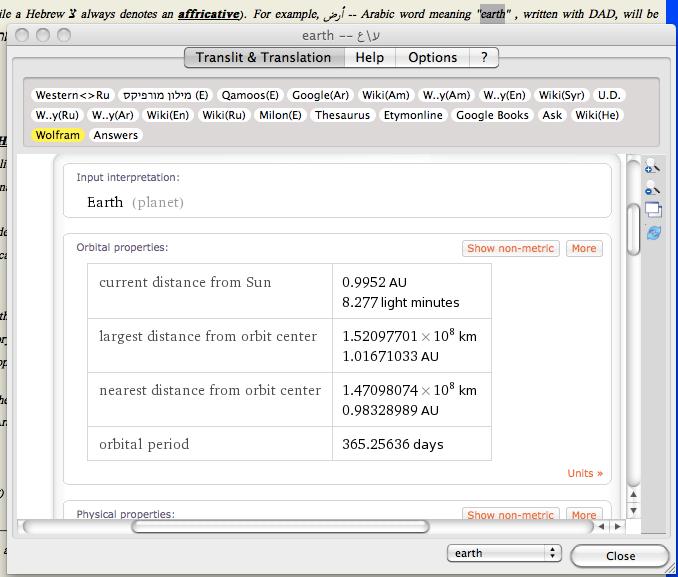Image resolution: width=678 pixels, height=577 pixels.
Task: Expand Physical properties with More button
Action: tap(584, 515)
